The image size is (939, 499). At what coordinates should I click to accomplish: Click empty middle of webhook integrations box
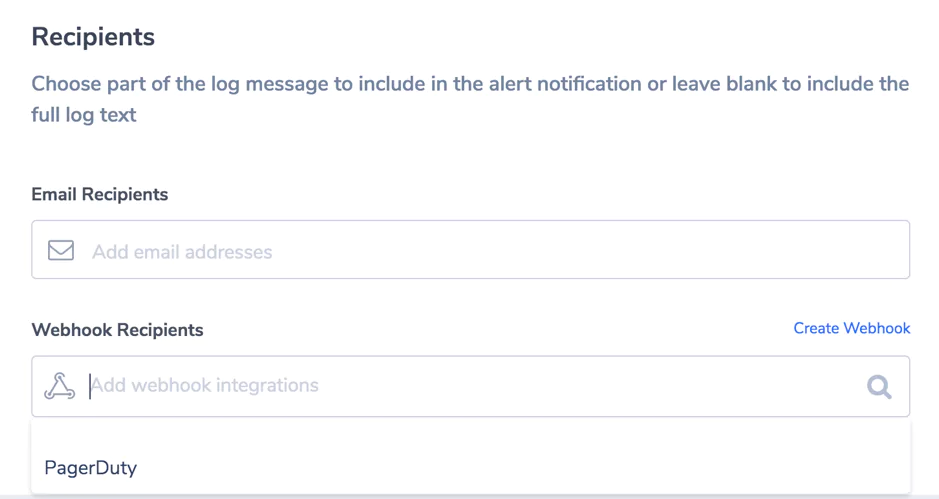569,386
